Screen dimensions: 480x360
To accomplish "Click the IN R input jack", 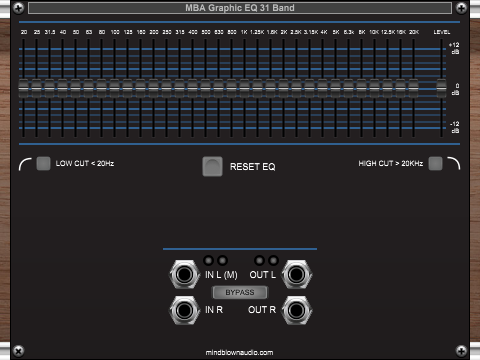I will [x=184, y=310].
